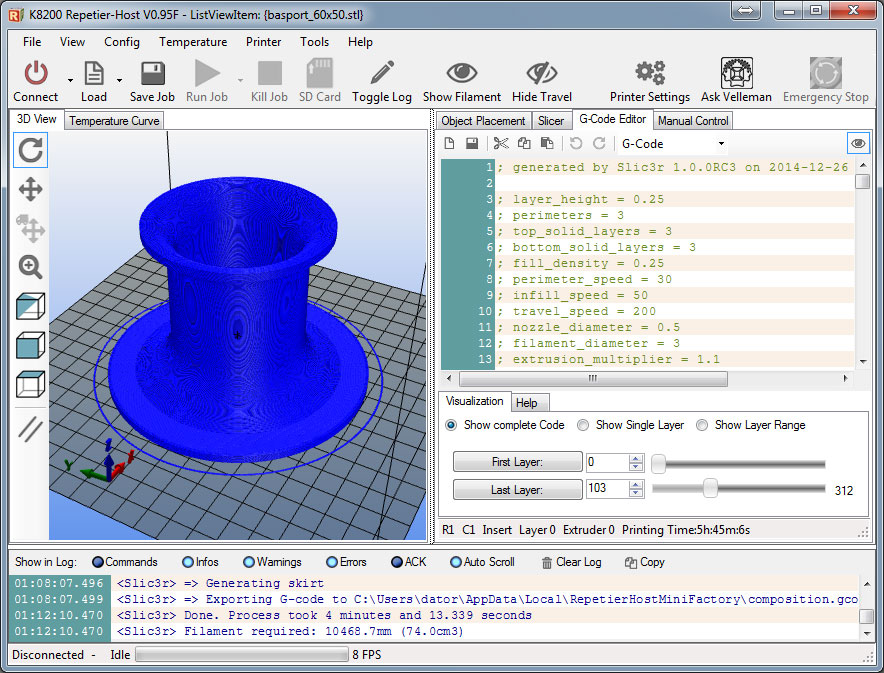Click the Last Layer slider handle
The image size is (884, 673).
click(x=710, y=488)
